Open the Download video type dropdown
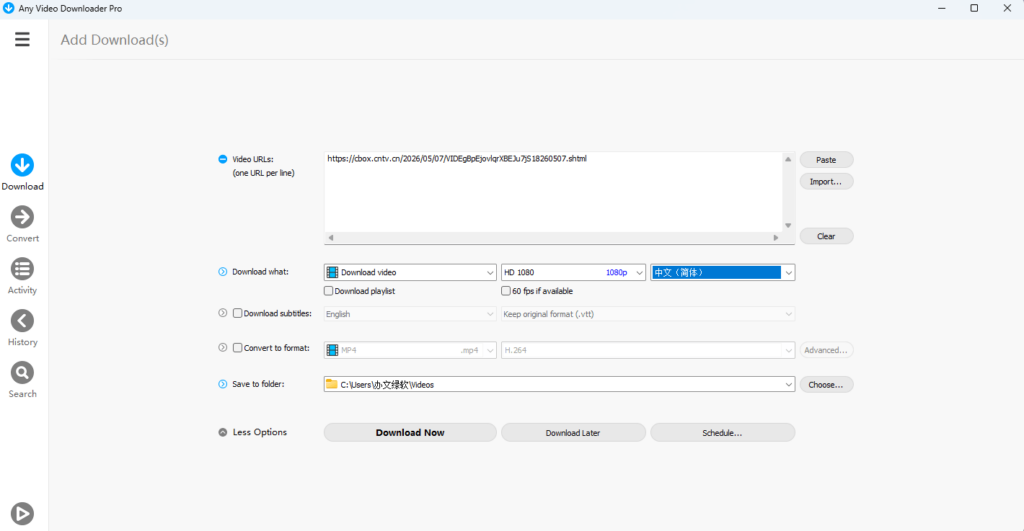 tap(410, 272)
